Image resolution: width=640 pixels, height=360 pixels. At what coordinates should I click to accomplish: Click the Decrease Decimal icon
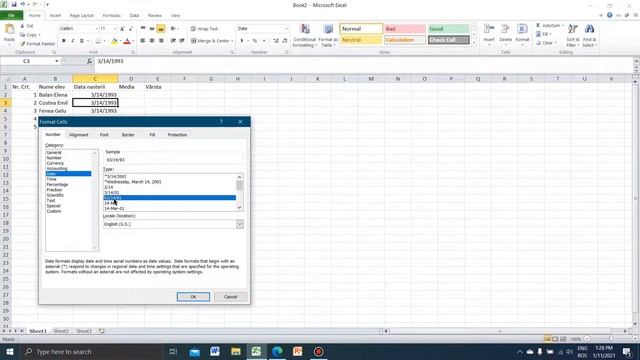click(284, 41)
